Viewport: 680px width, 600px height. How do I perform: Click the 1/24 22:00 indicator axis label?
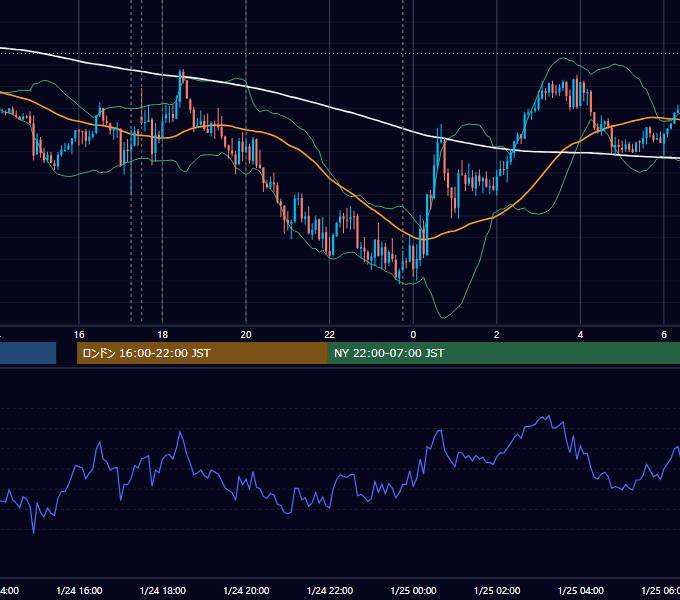pyautogui.click(x=330, y=590)
